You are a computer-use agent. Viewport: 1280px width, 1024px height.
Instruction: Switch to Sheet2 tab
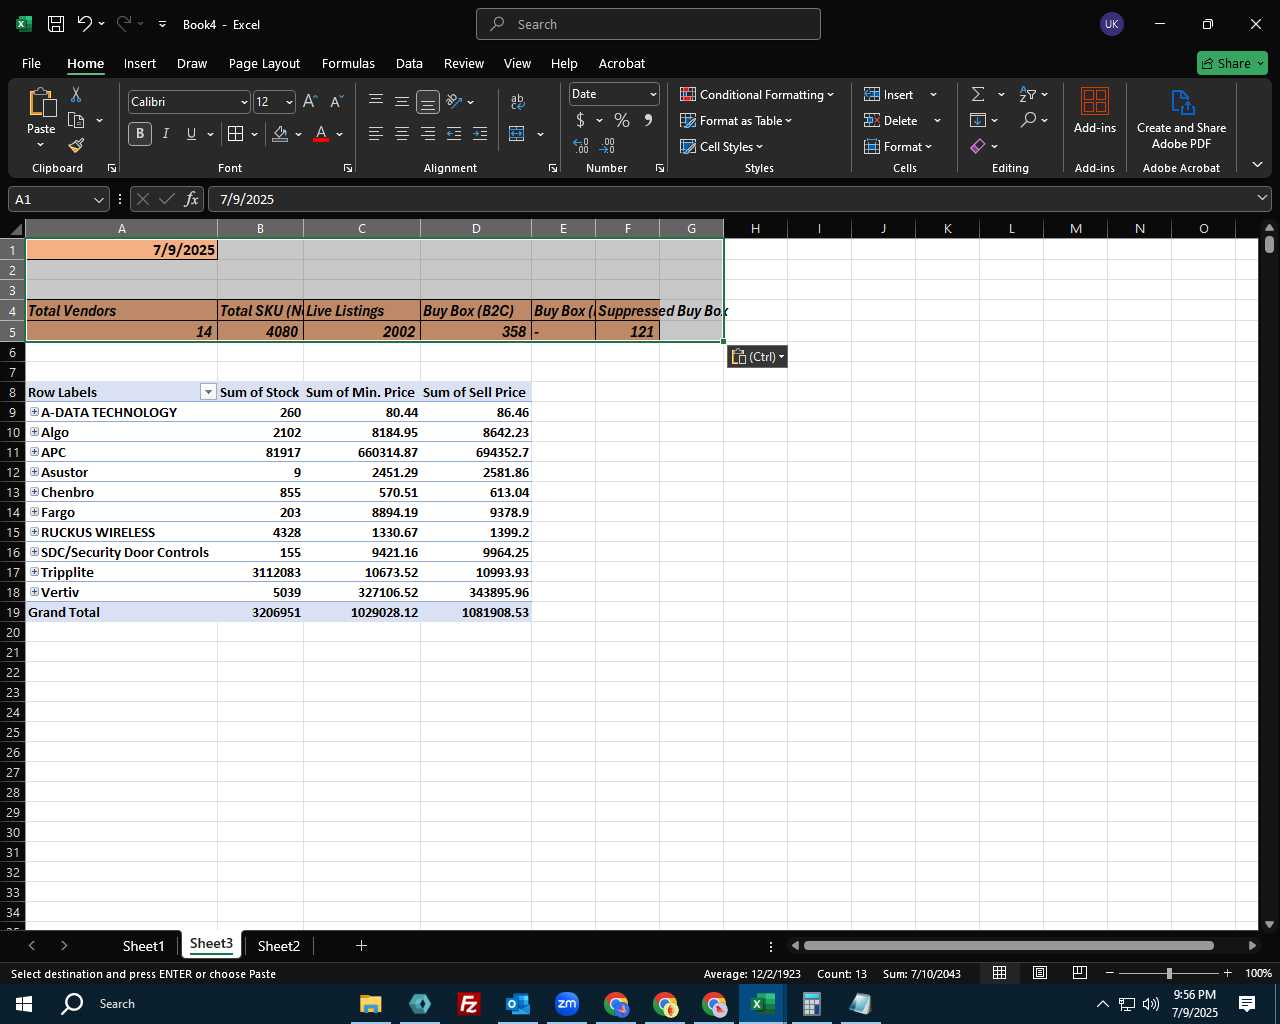tap(278, 945)
